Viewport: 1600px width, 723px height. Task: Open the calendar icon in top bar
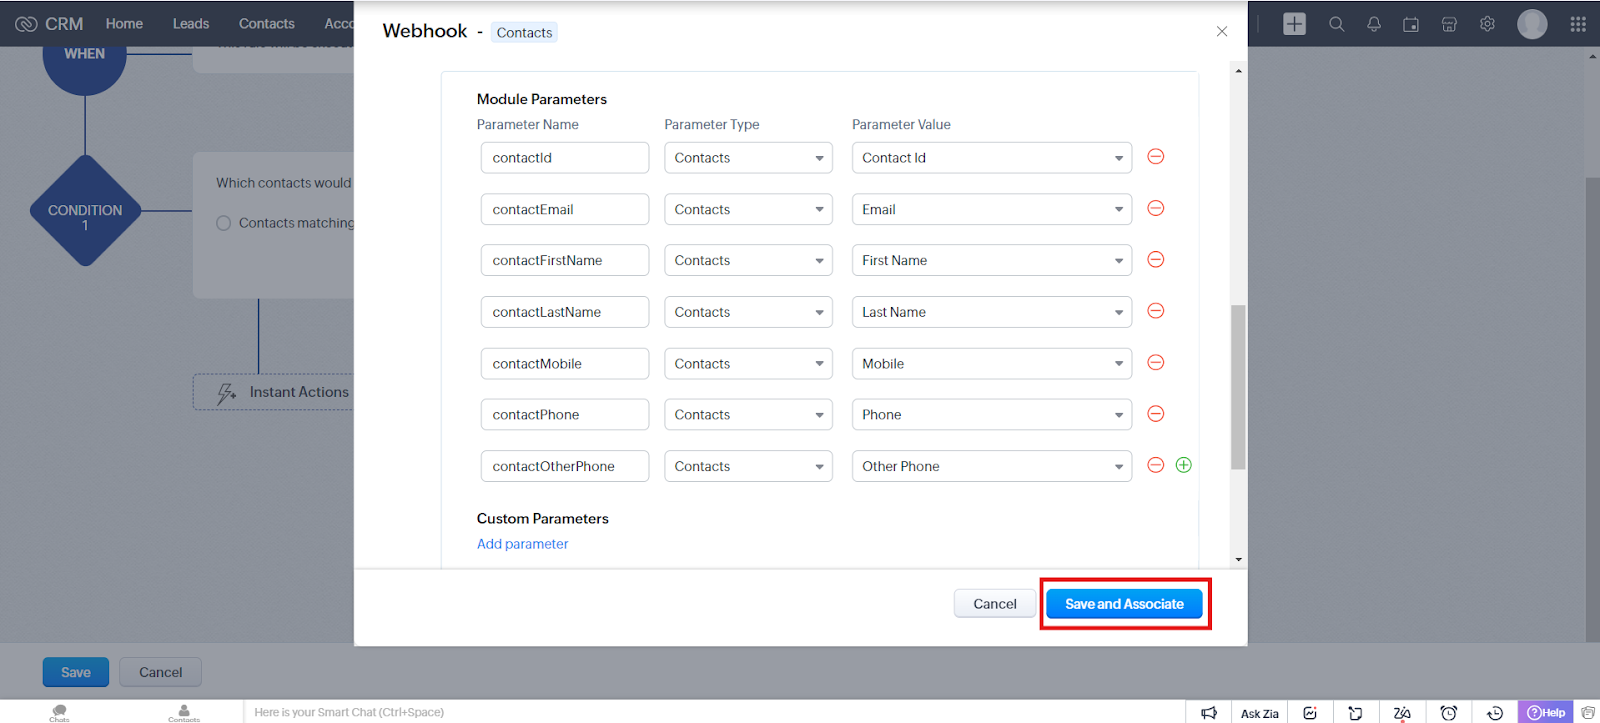[x=1411, y=24]
